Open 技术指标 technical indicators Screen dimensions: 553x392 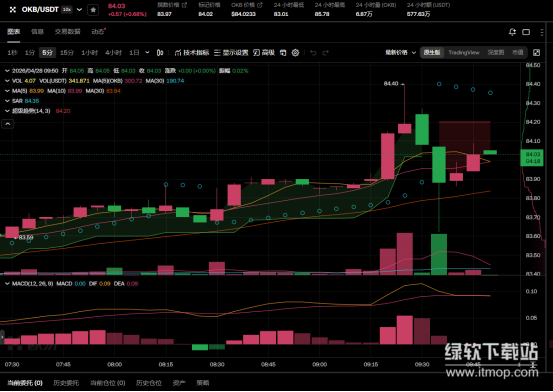pyautogui.click(x=192, y=53)
